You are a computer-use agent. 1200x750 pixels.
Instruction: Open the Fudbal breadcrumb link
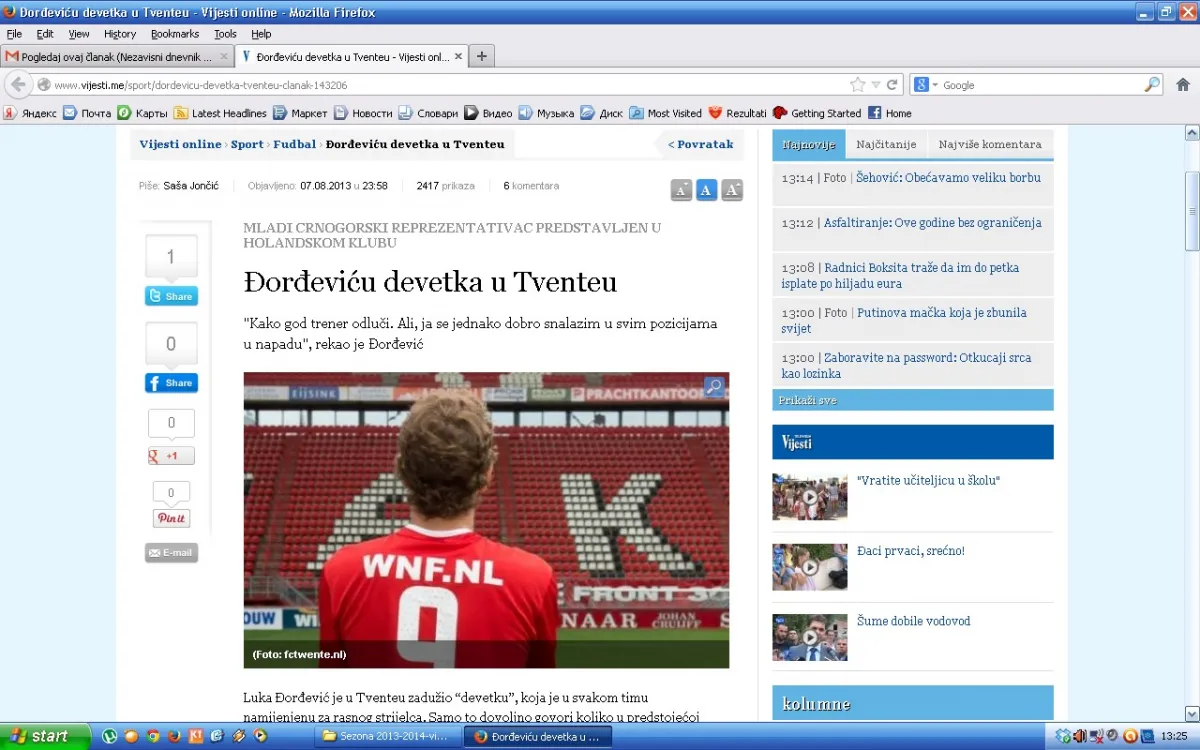click(294, 144)
